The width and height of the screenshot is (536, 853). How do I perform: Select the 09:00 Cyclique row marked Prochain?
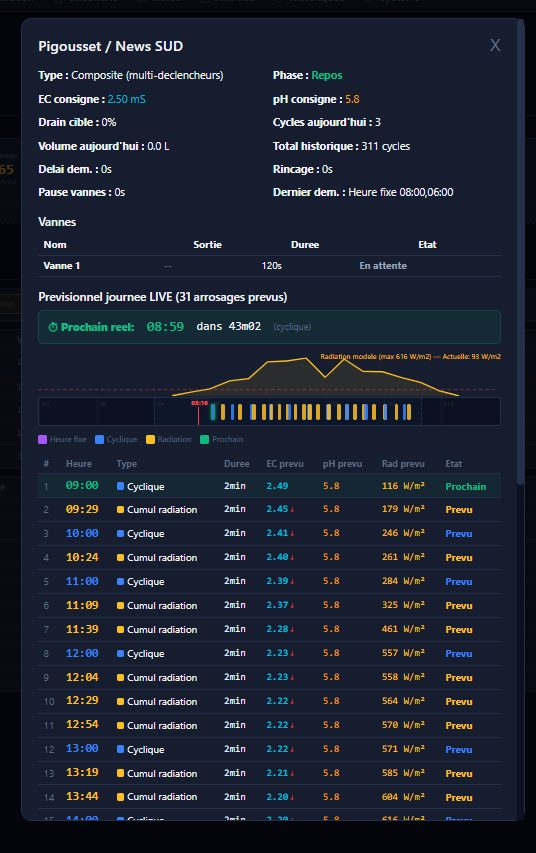coord(269,486)
